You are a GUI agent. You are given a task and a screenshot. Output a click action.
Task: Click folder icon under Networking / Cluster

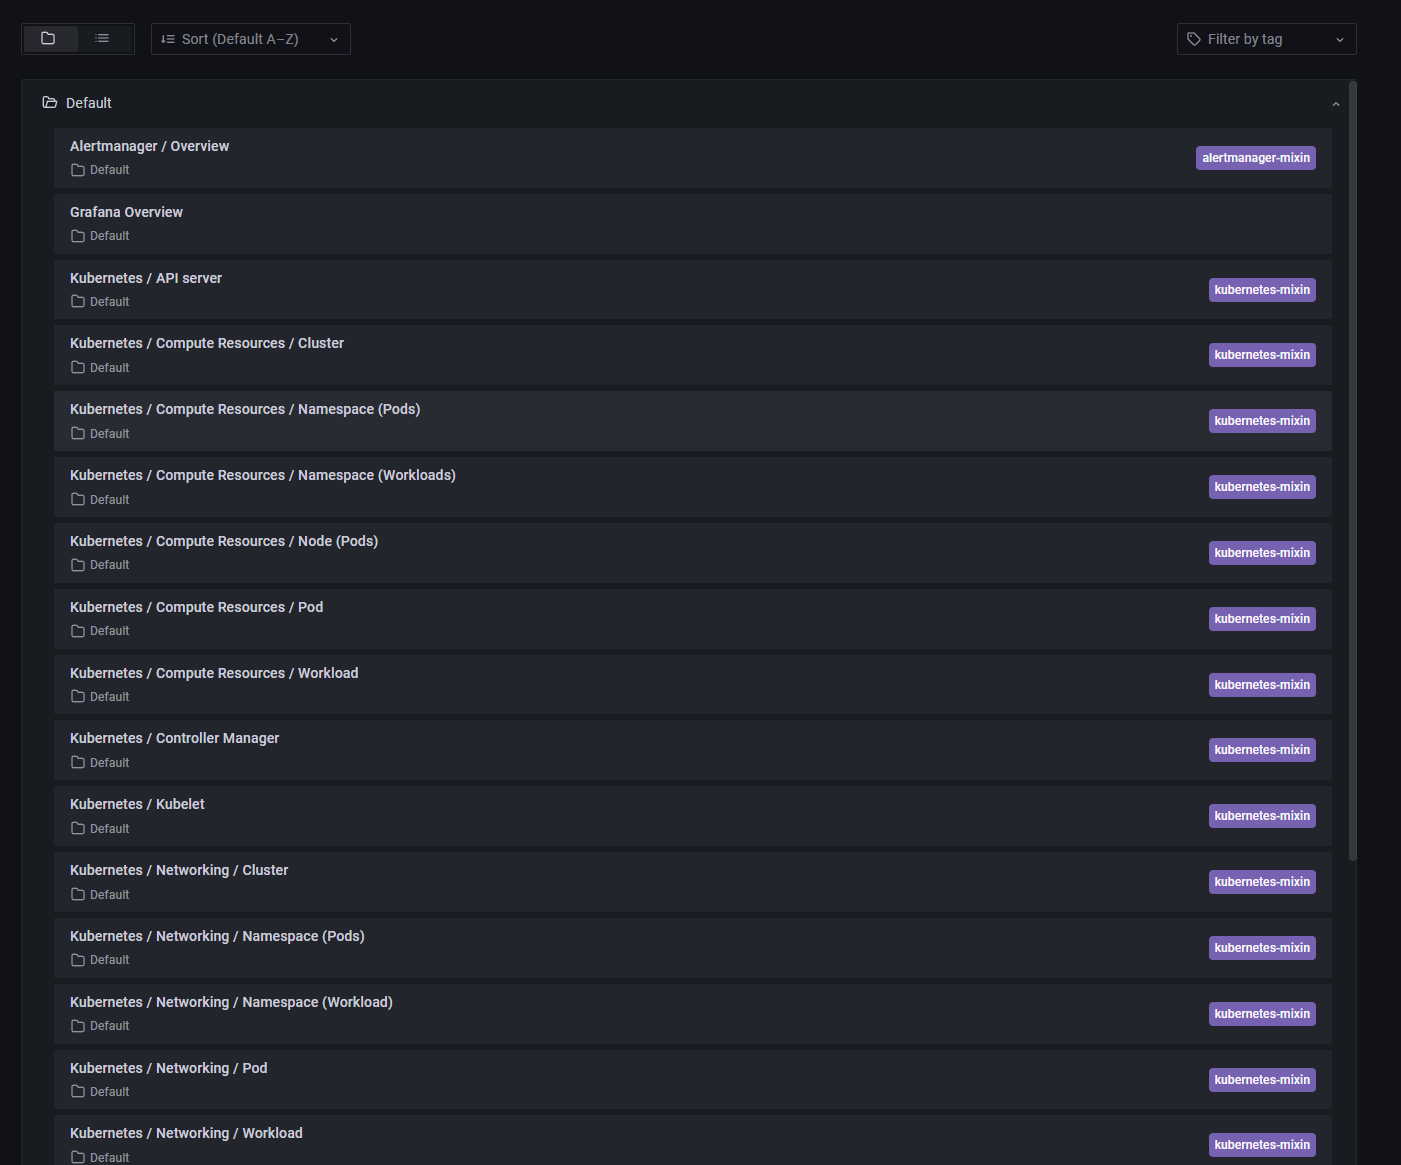coord(78,895)
